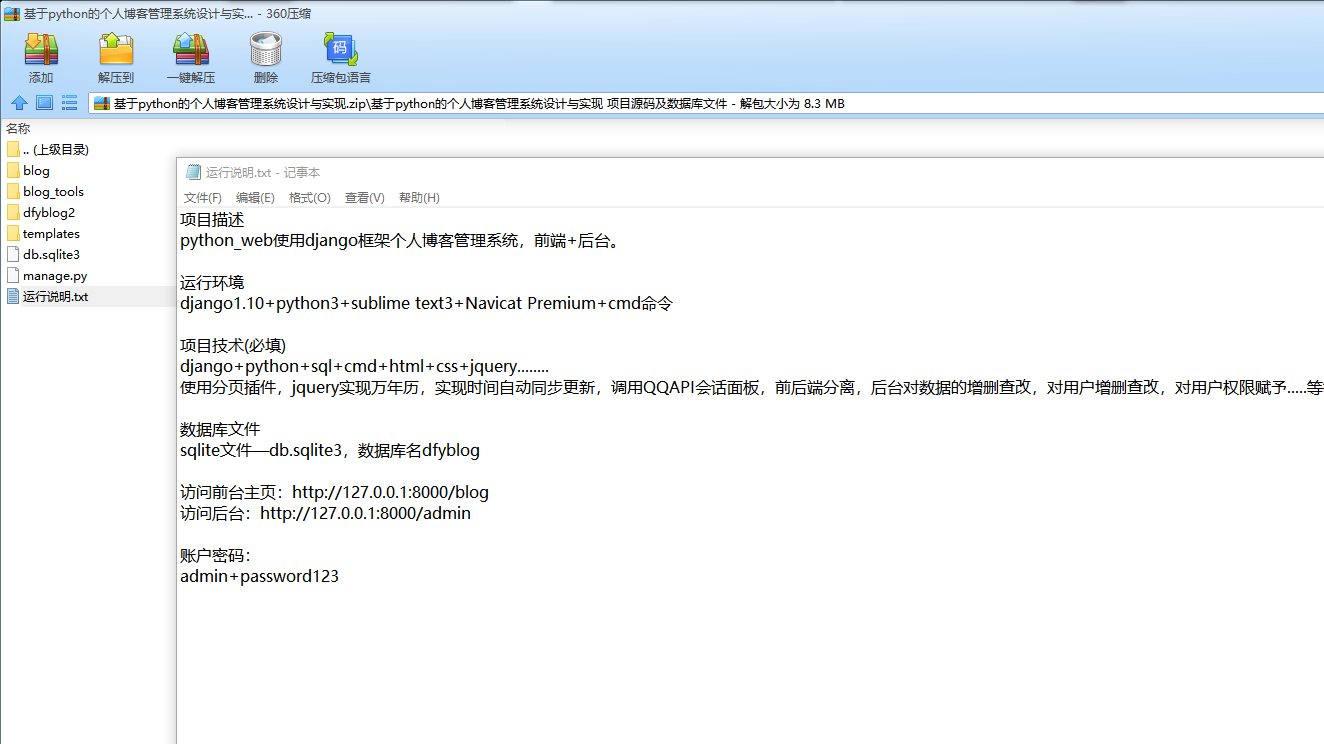1324x744 pixels.
Task: Select the dfyblog2 folder icon
Action: [x=13, y=212]
